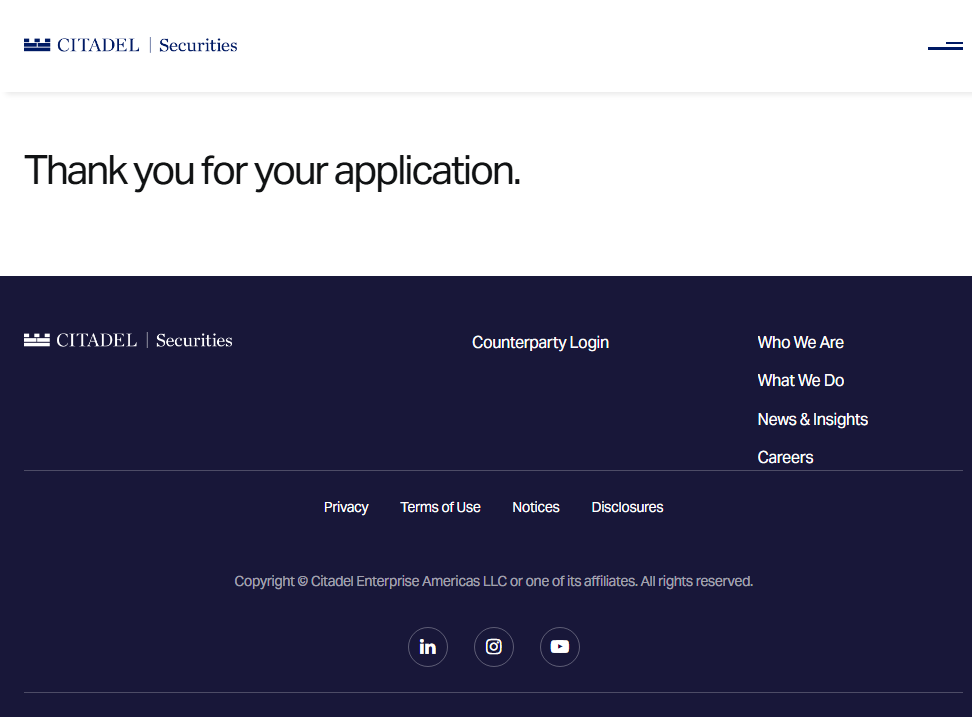Open the hamburger menu in the header

pos(945,46)
